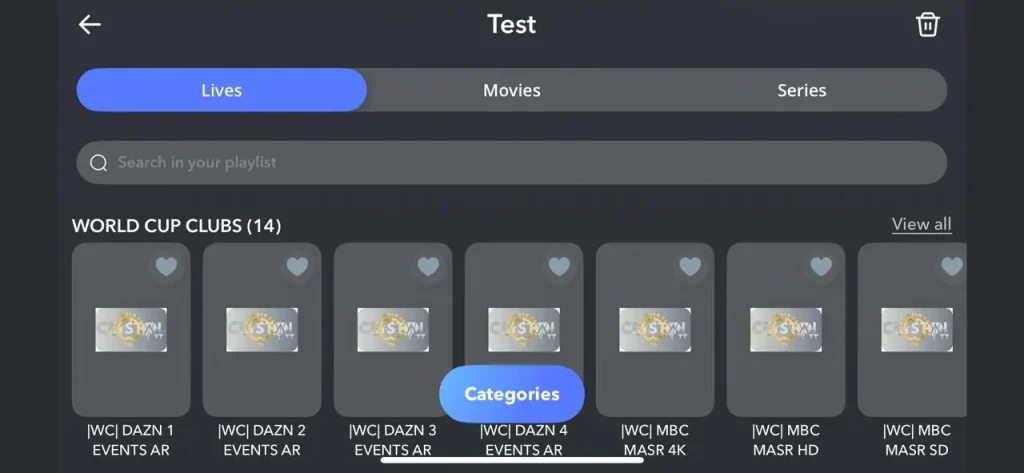This screenshot has width=1024, height=473.
Task: Select the Lives tab
Action: (x=222, y=90)
